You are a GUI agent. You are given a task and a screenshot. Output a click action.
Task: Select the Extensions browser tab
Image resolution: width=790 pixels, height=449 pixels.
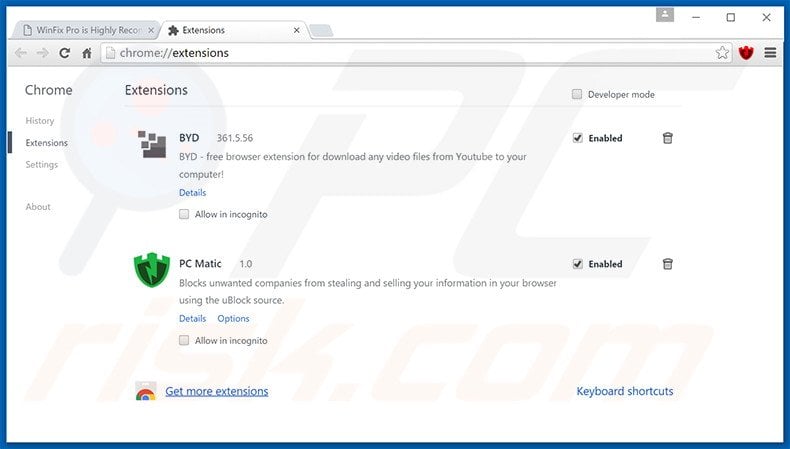[x=232, y=30]
